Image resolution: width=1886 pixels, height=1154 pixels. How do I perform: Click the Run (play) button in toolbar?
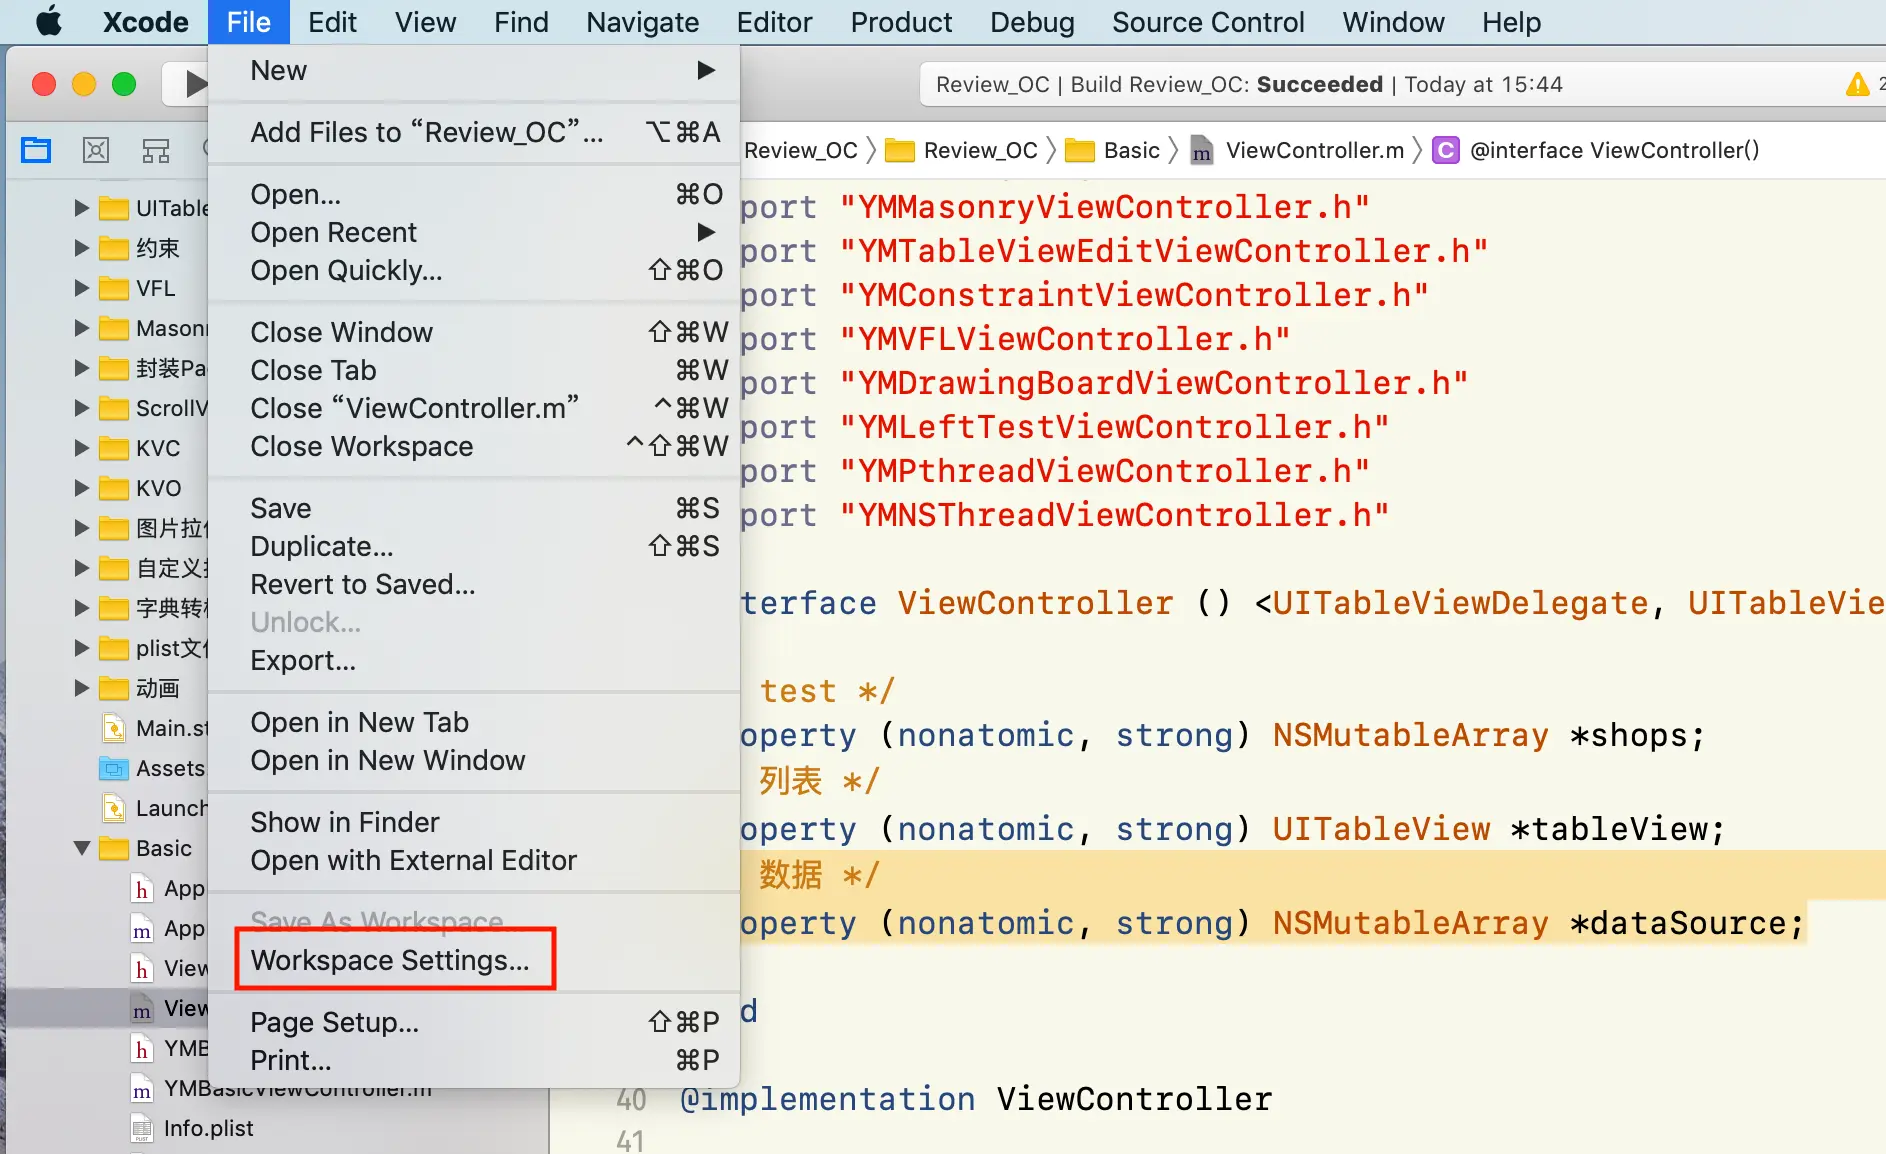pyautogui.click(x=195, y=84)
